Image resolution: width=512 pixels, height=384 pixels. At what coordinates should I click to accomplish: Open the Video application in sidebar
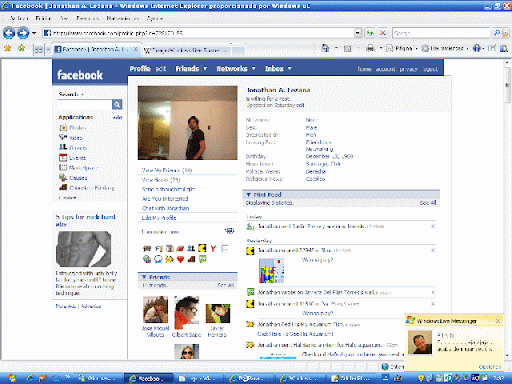point(71,137)
